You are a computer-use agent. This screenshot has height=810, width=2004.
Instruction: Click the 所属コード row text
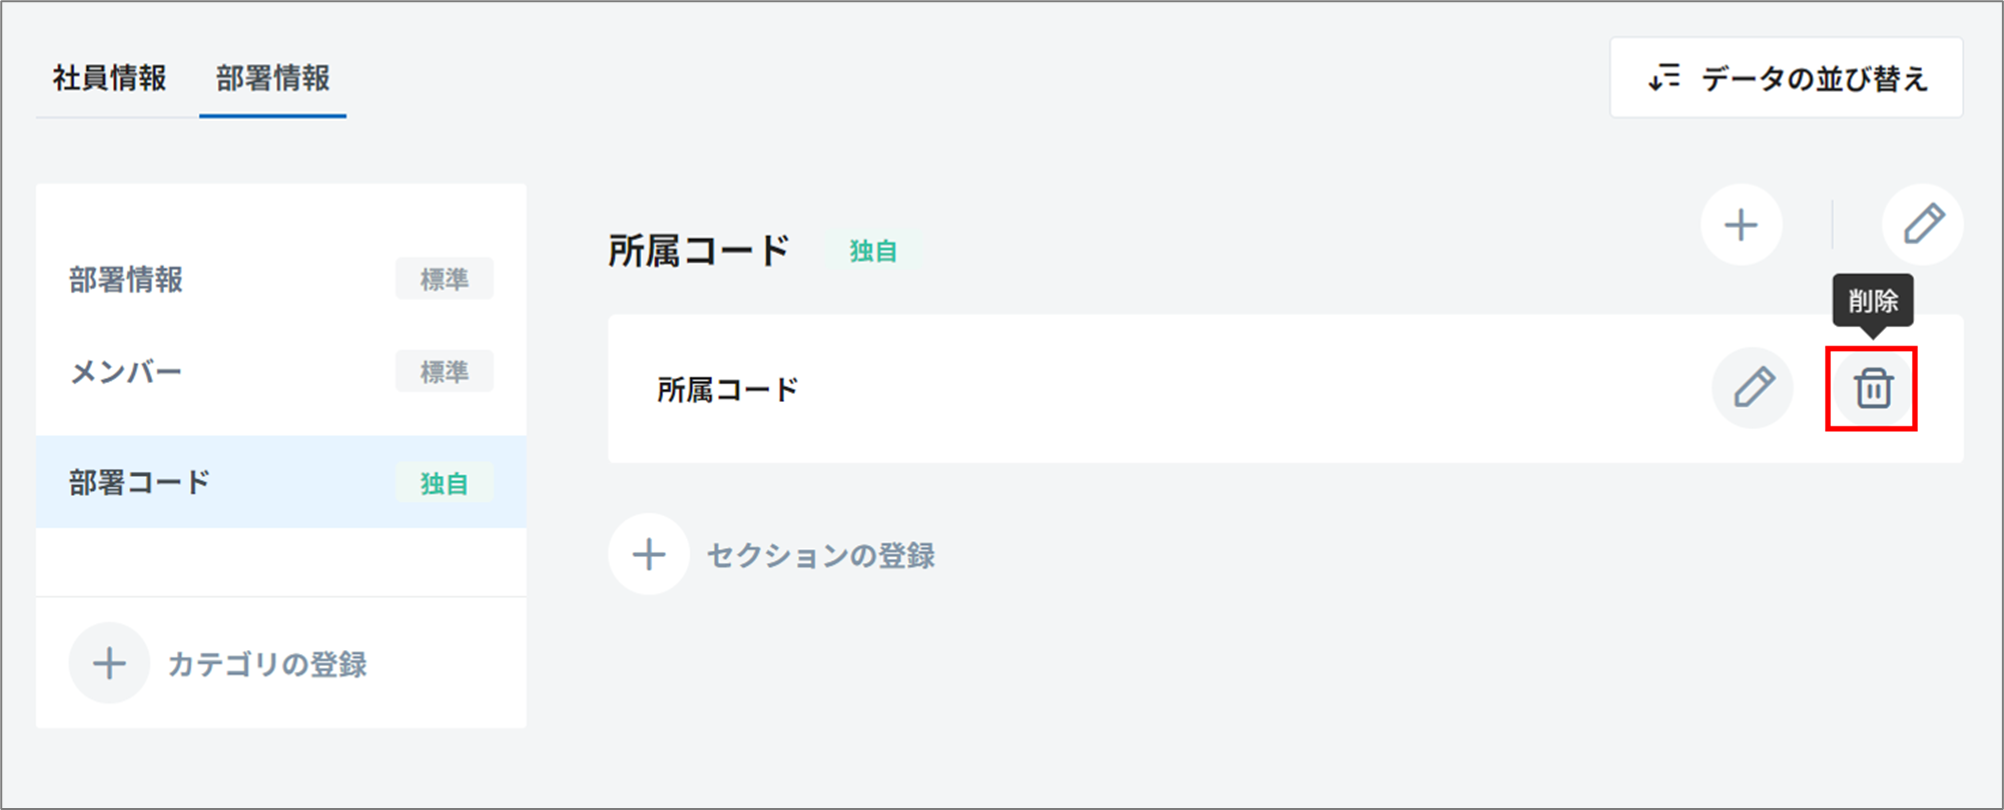tap(728, 389)
